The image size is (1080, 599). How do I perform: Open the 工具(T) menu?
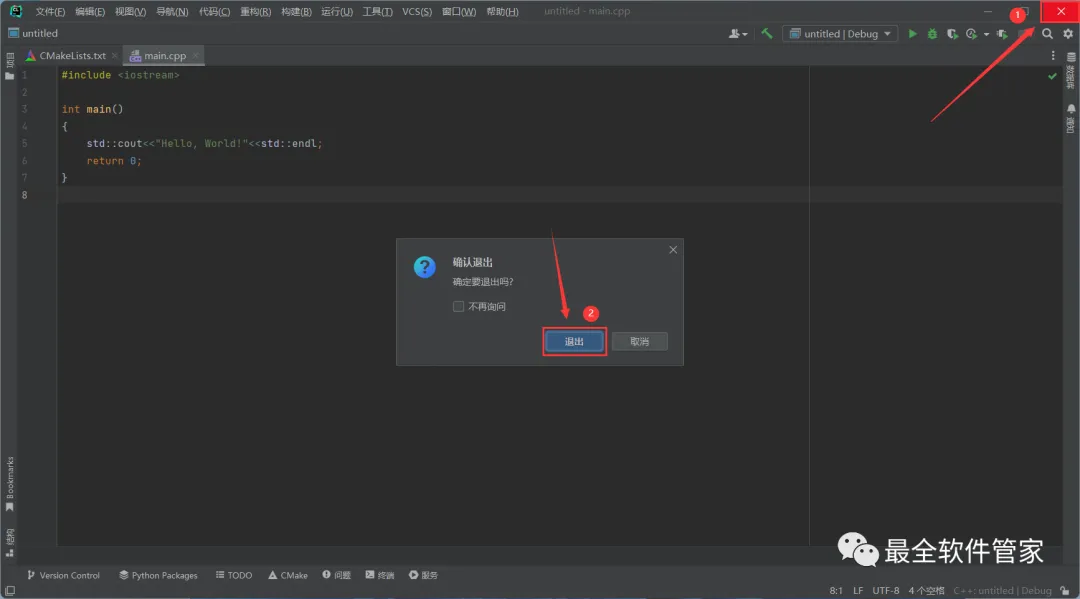coord(377,12)
